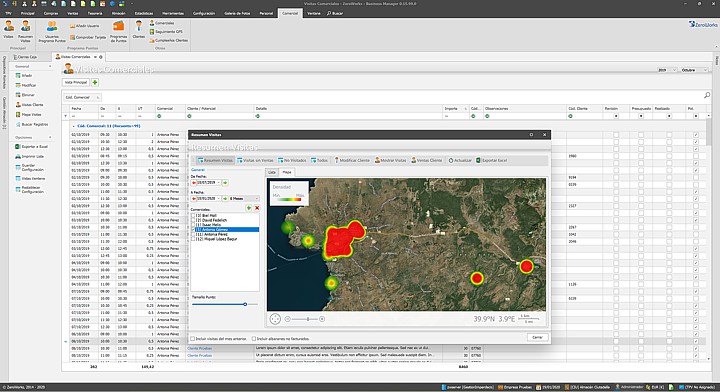The height and width of the screenshot is (392, 720).
Task: Toggle Antonia Pérez checkbox in Comerciales list
Action: pyautogui.click(x=193, y=234)
